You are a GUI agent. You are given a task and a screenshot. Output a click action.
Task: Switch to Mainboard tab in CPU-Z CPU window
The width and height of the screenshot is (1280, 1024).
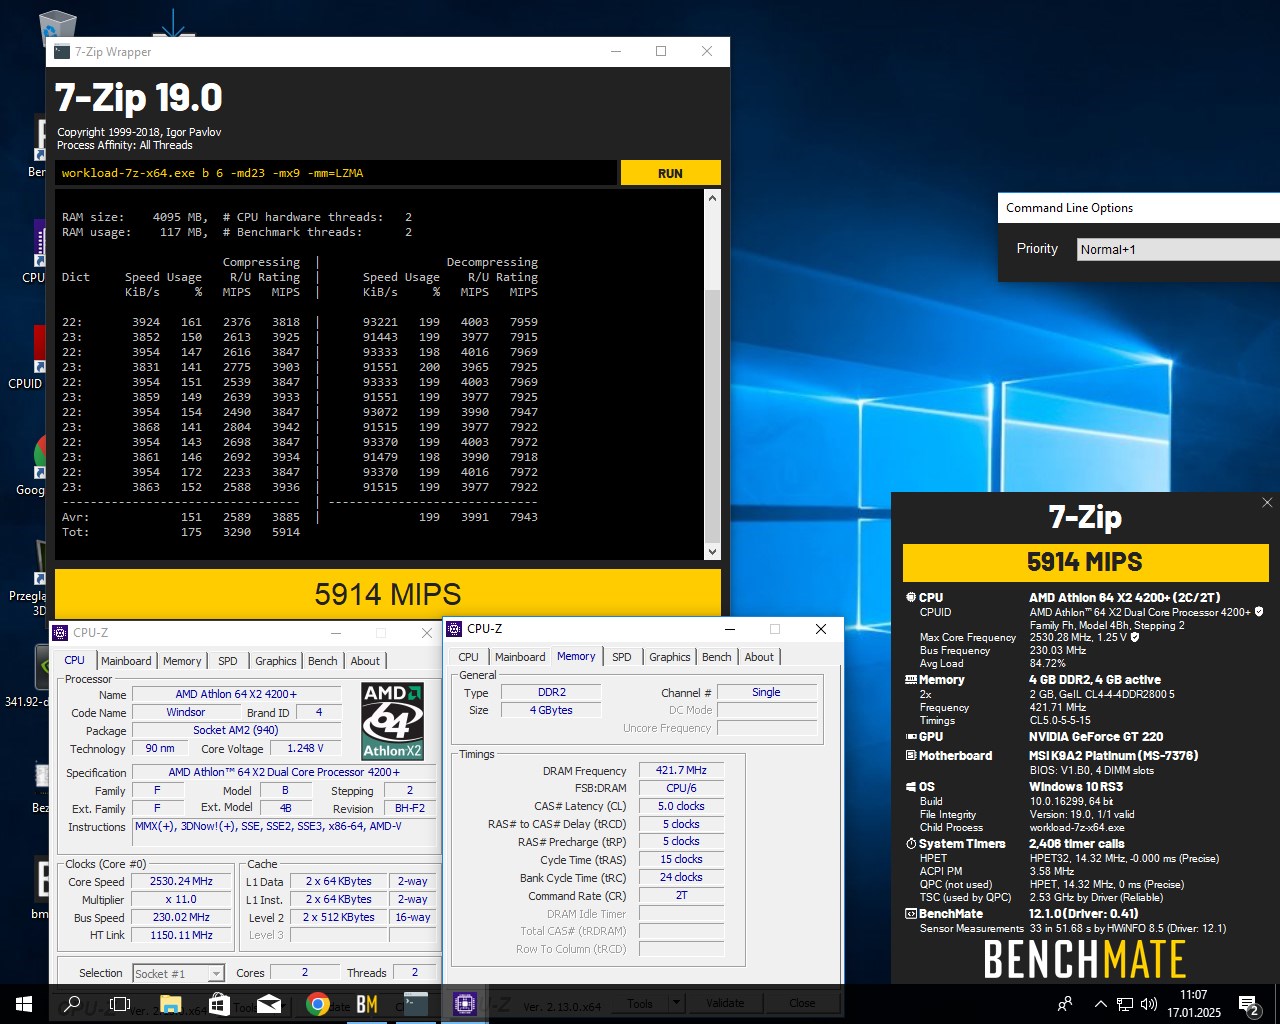pyautogui.click(x=126, y=661)
